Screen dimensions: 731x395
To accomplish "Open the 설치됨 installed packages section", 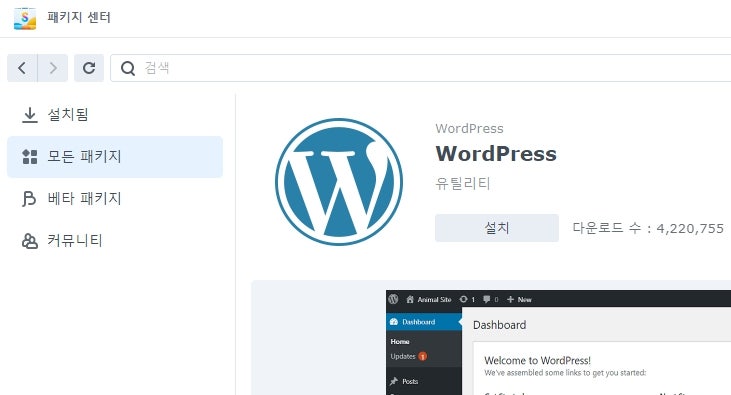I will [115, 115].
